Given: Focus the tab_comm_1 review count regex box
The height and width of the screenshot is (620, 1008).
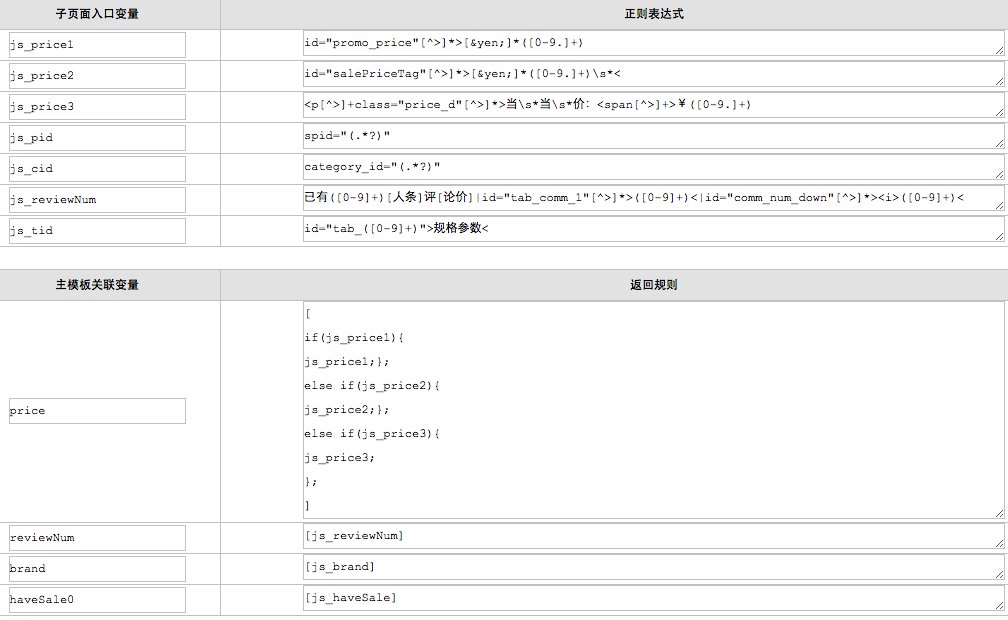Looking at the screenshot, I should 653,199.
